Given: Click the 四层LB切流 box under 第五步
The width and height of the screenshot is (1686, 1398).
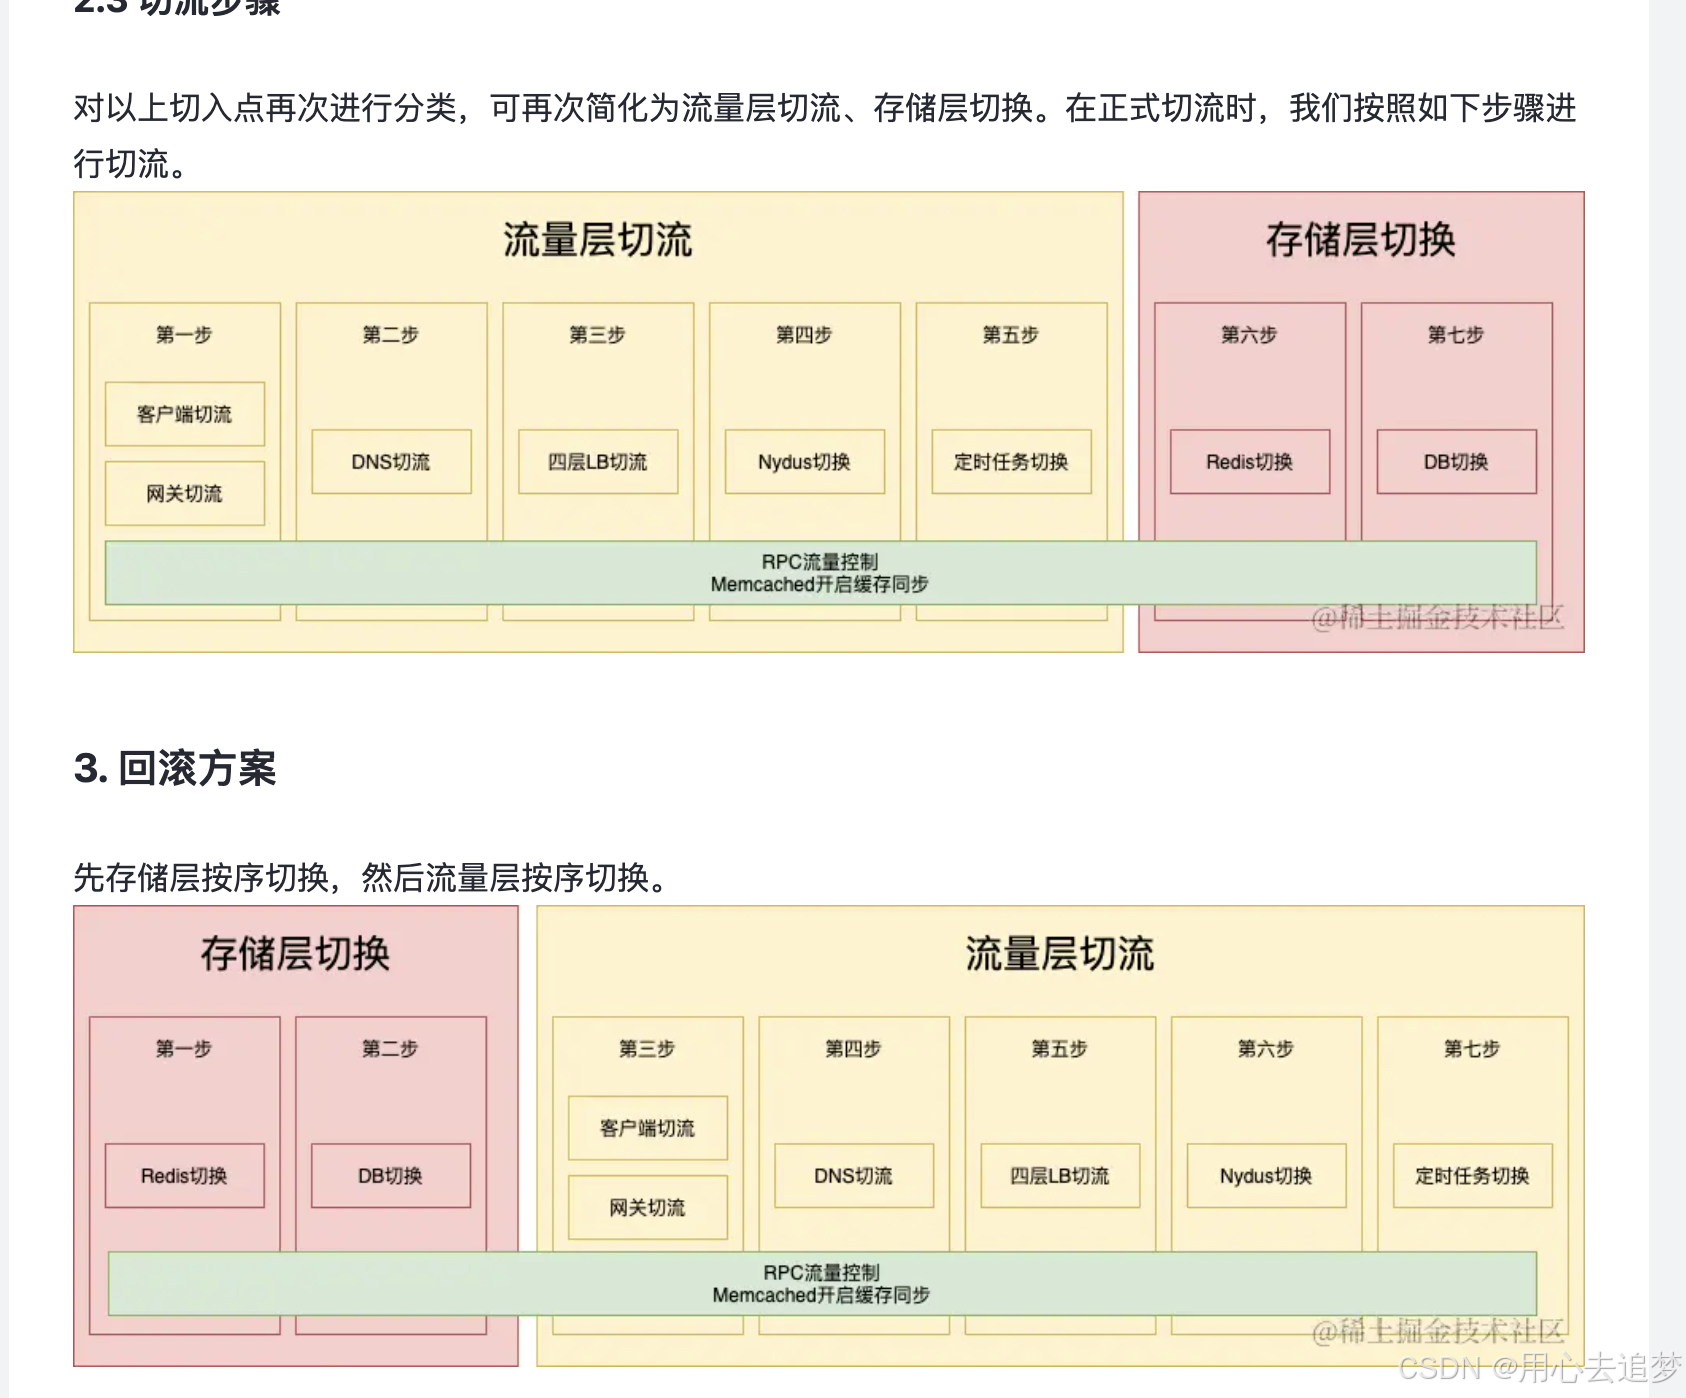Looking at the screenshot, I should point(1060,1176).
